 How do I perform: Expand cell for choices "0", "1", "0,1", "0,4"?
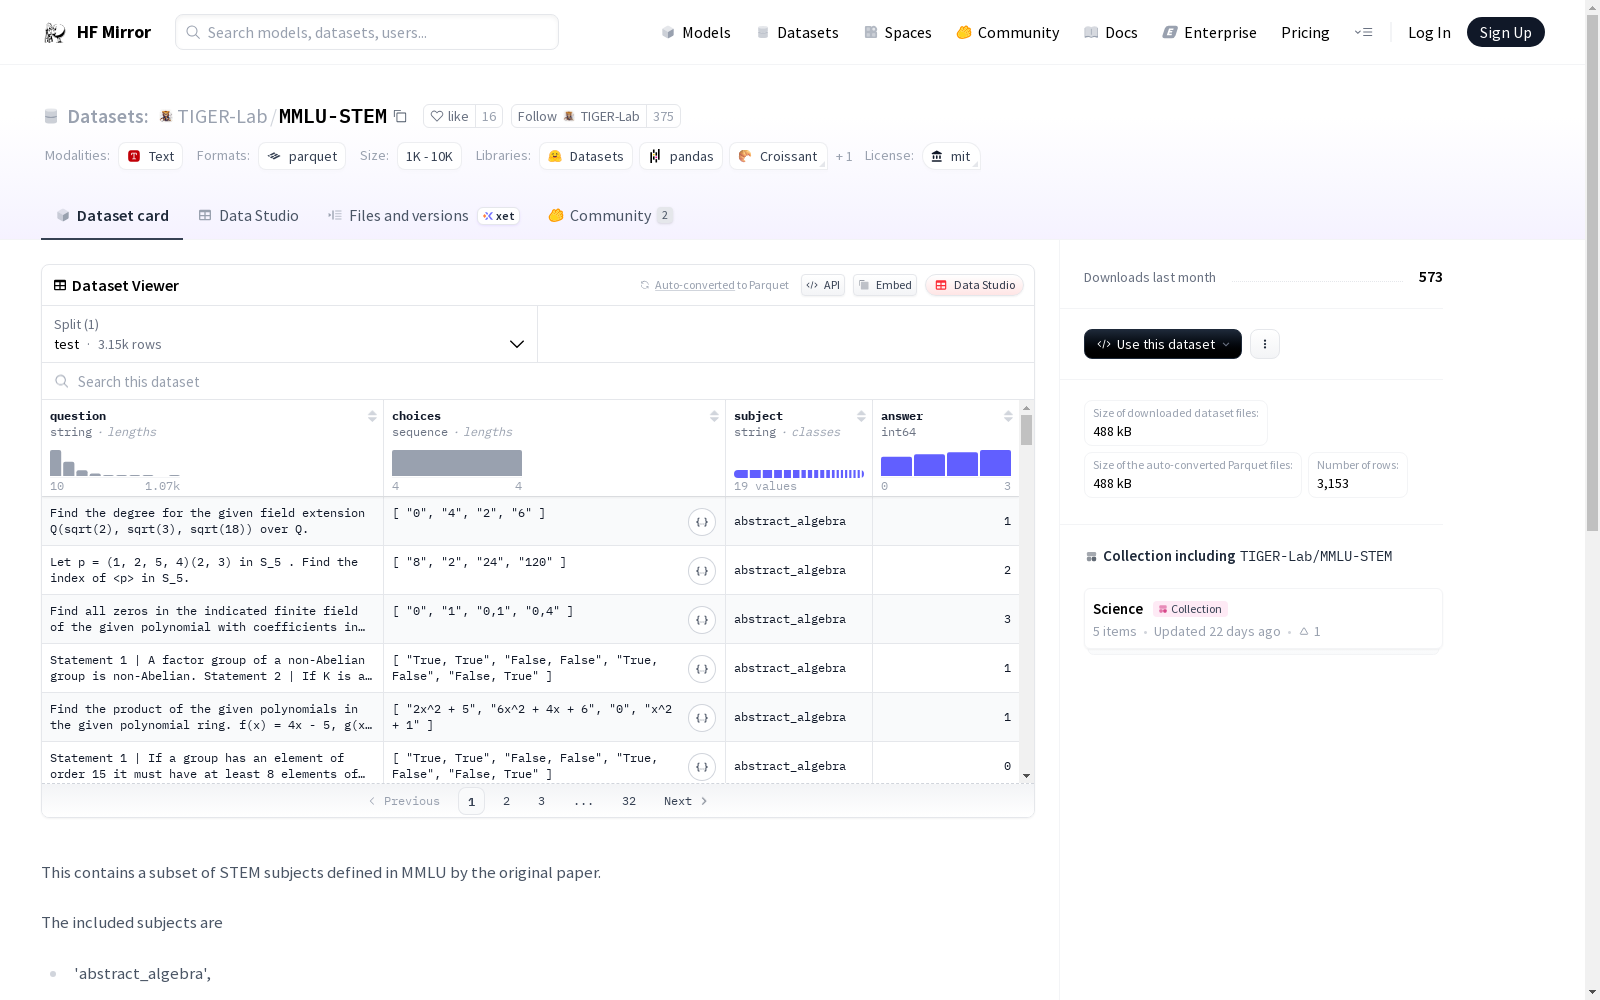pyautogui.click(x=702, y=620)
